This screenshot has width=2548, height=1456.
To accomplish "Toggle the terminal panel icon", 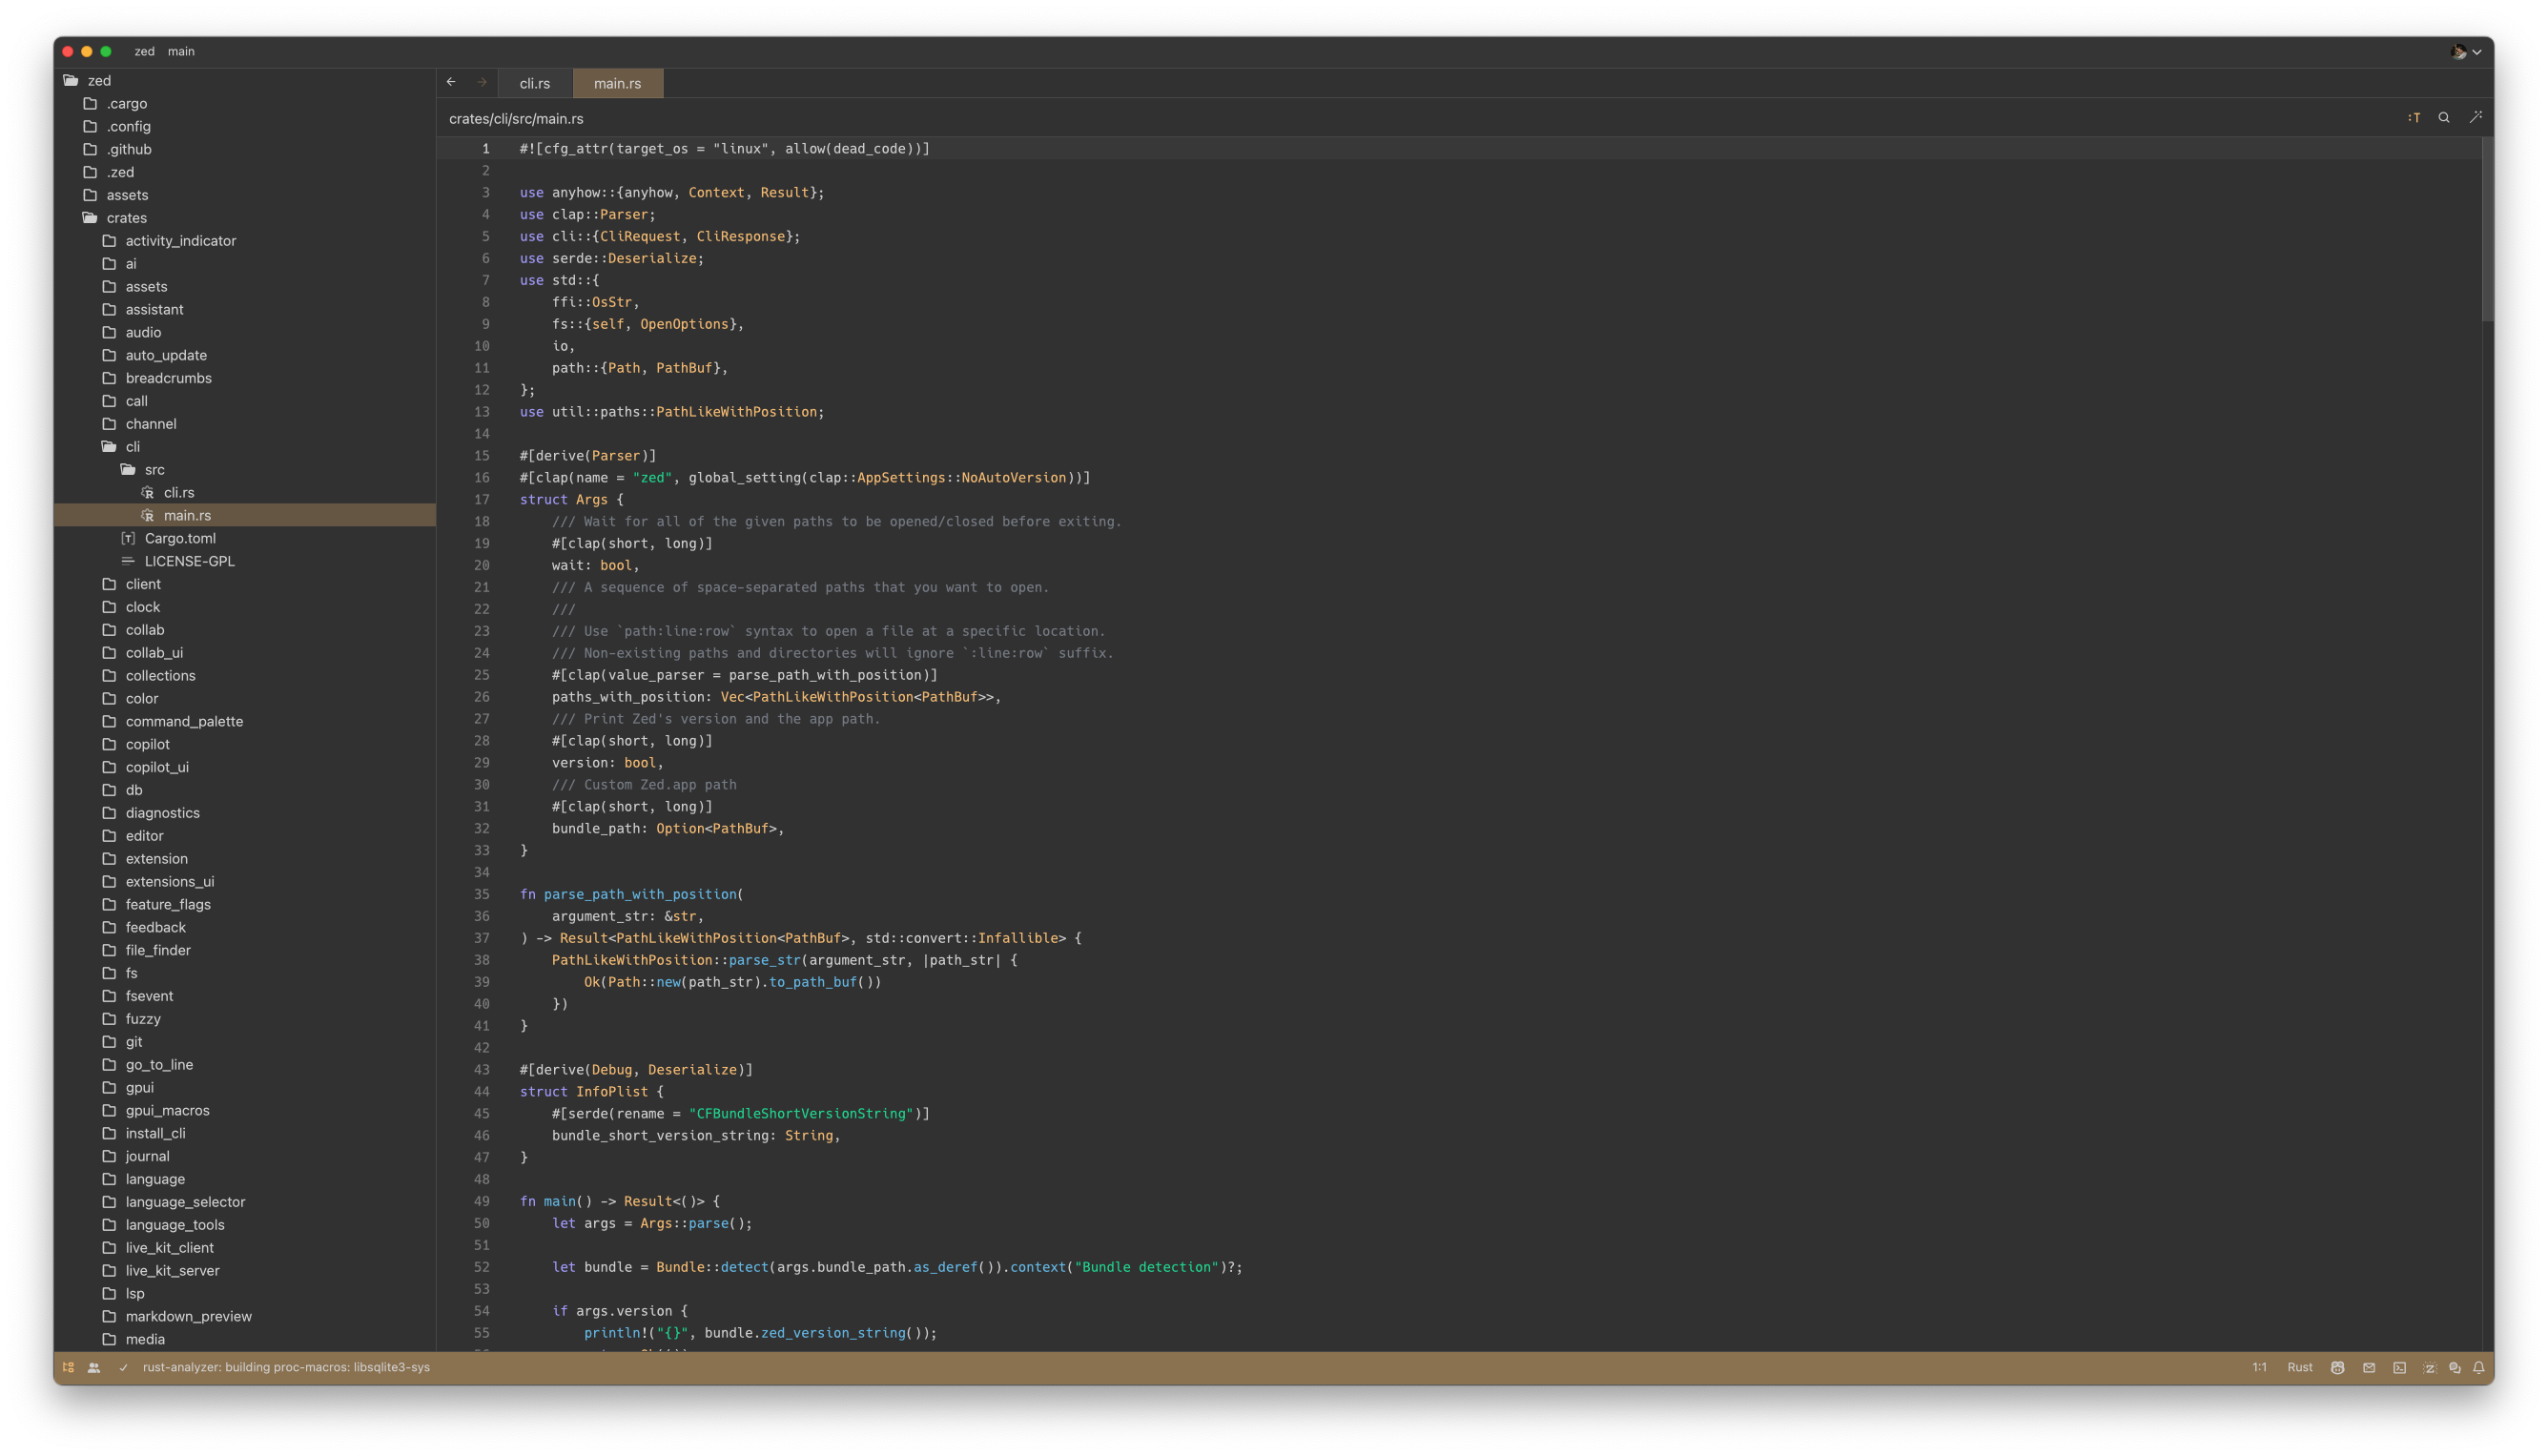I will (x=2400, y=1367).
